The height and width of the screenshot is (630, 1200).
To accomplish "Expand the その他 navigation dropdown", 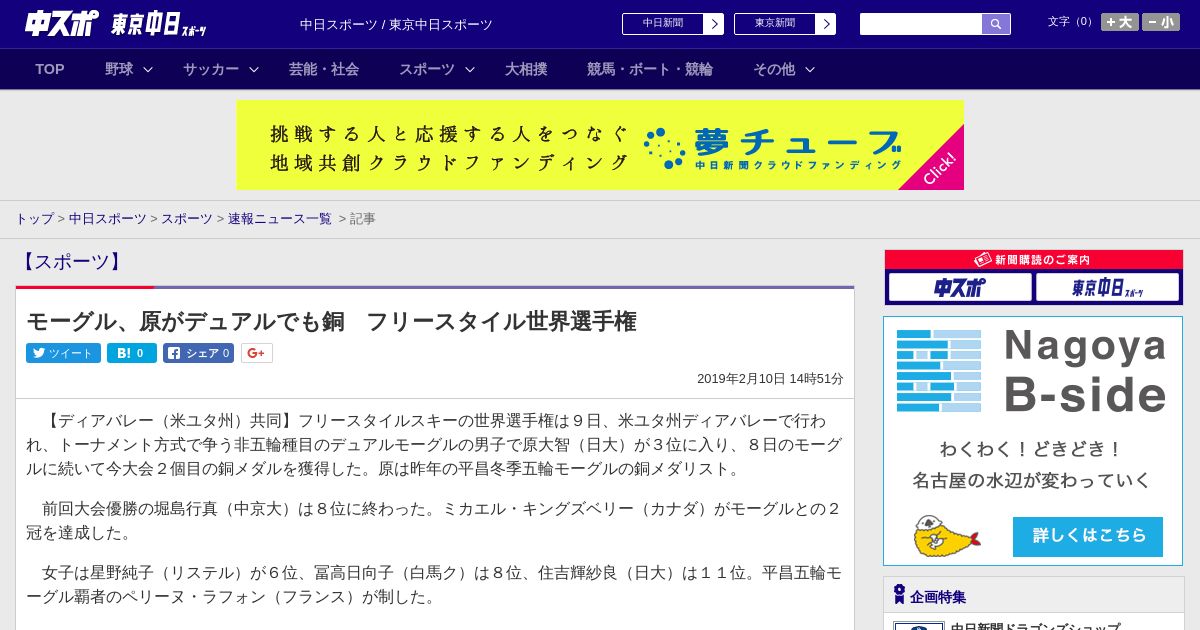I will [x=784, y=69].
